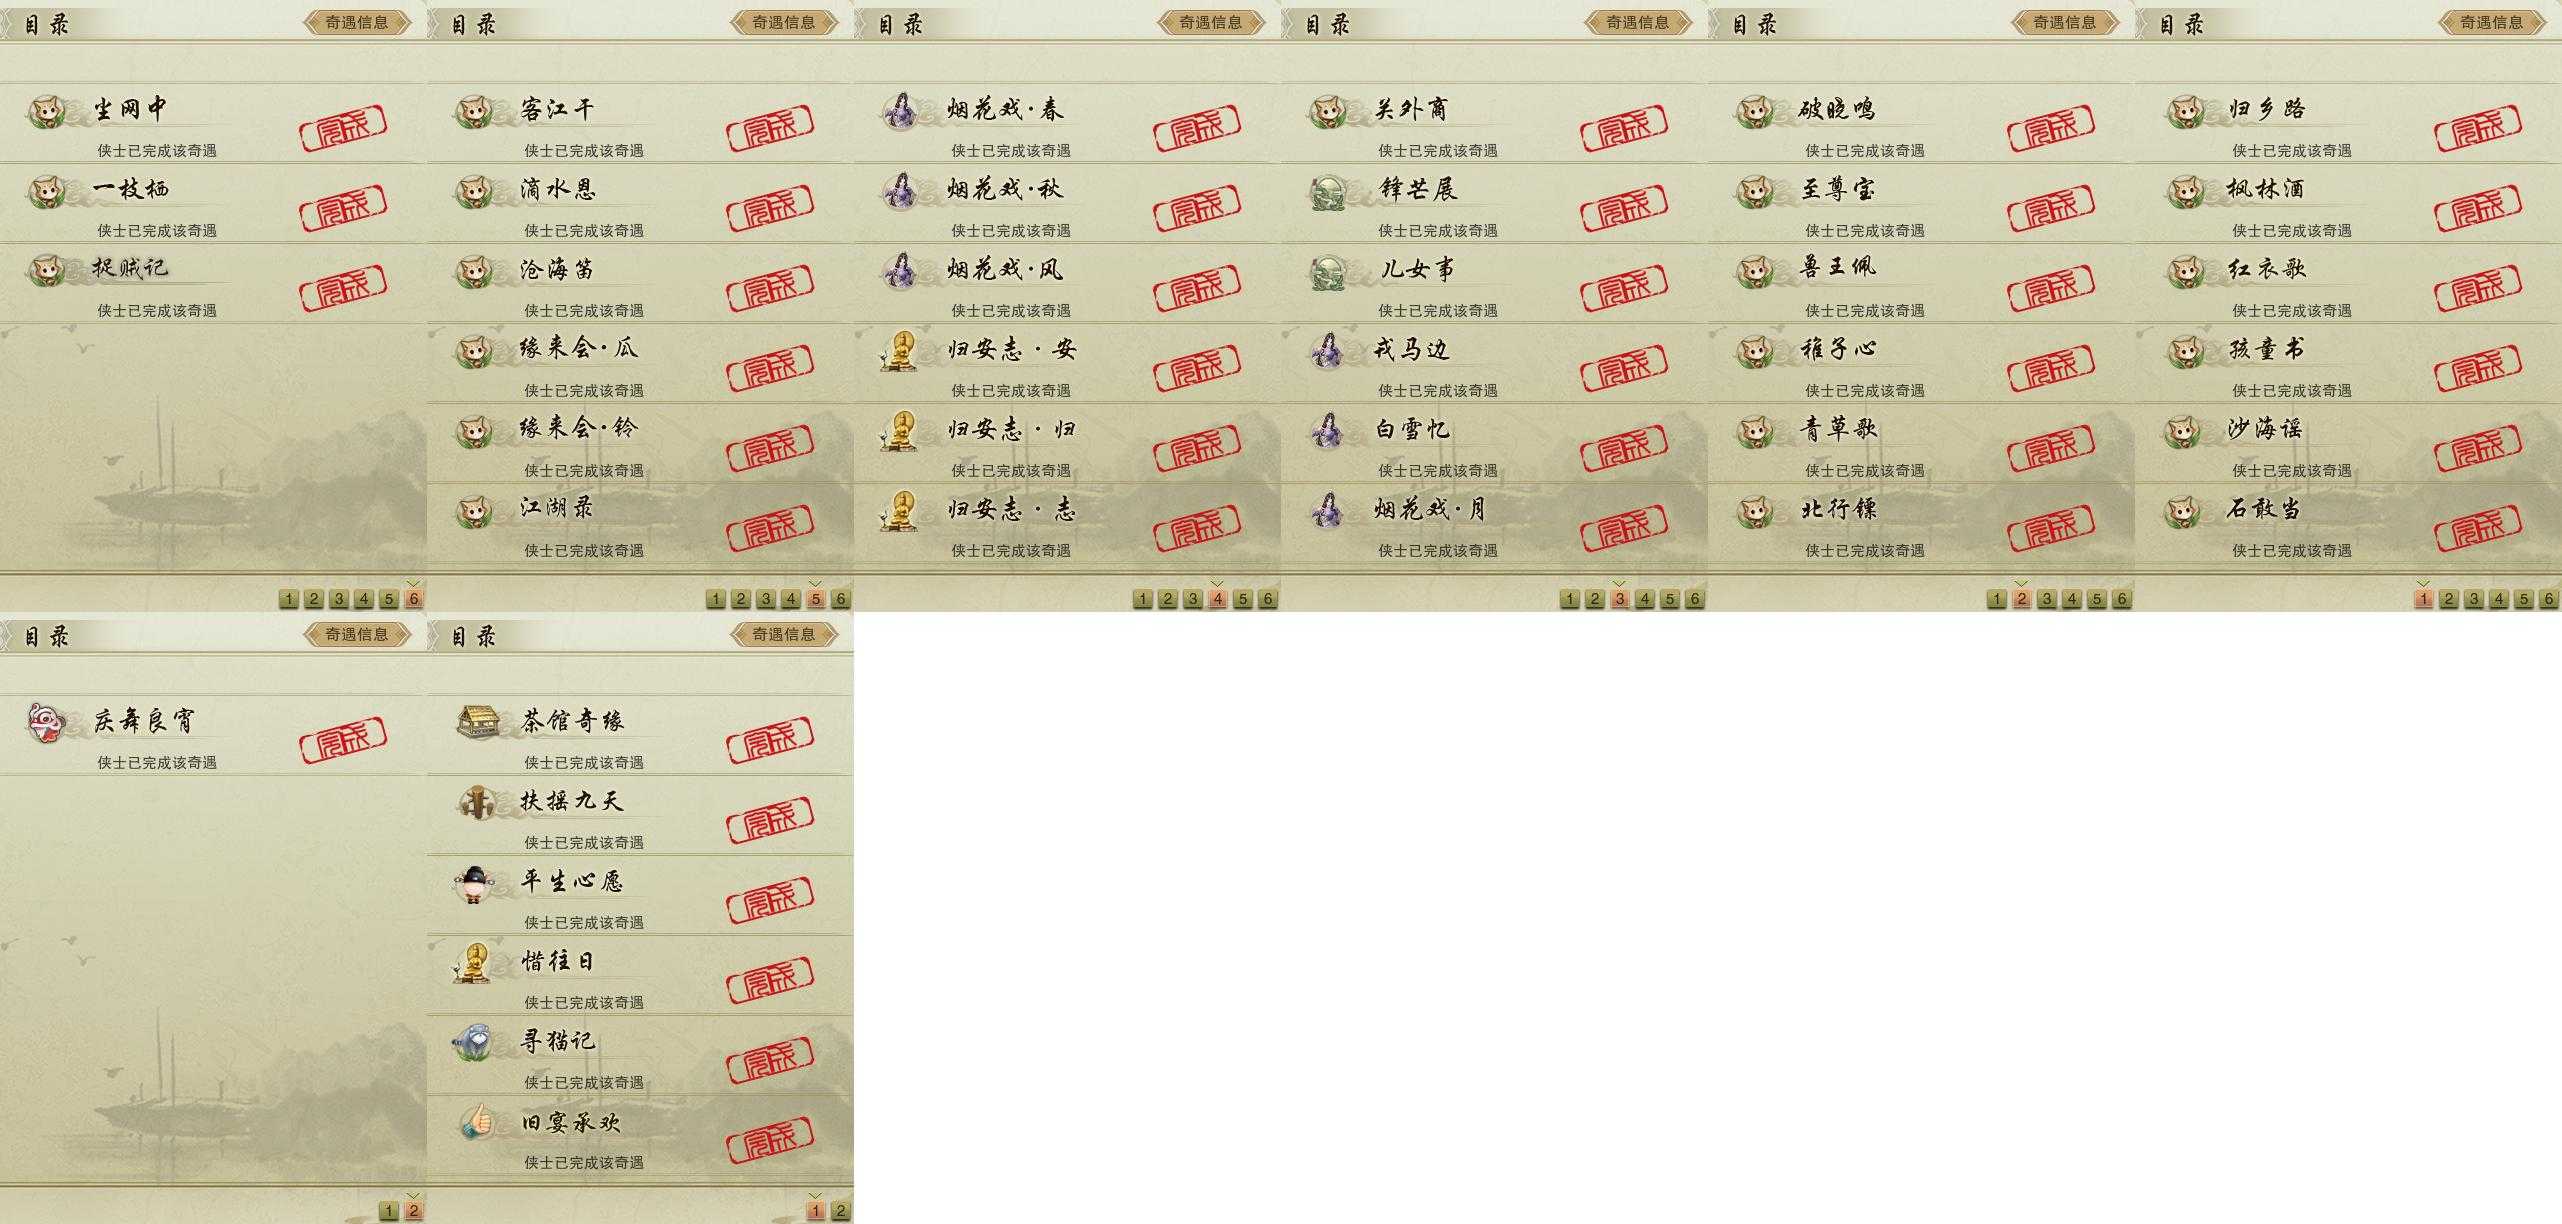
Task: Click the blue creature icon beside 寻猫记
Action: pyautogui.click(x=475, y=1041)
